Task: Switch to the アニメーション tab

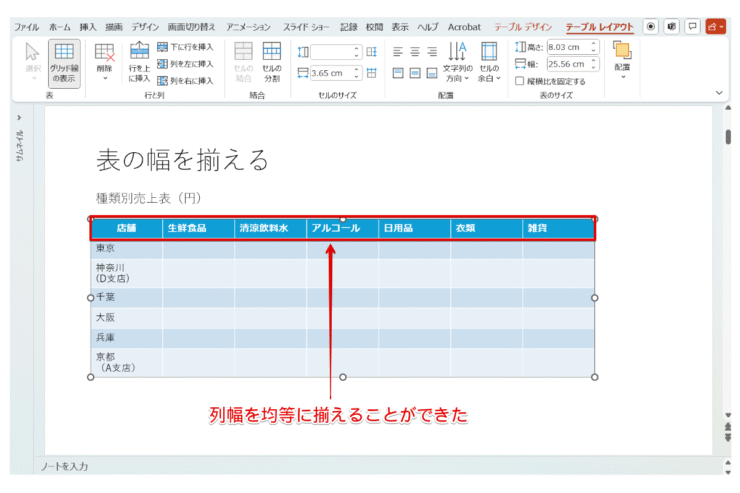Action: coord(248,27)
